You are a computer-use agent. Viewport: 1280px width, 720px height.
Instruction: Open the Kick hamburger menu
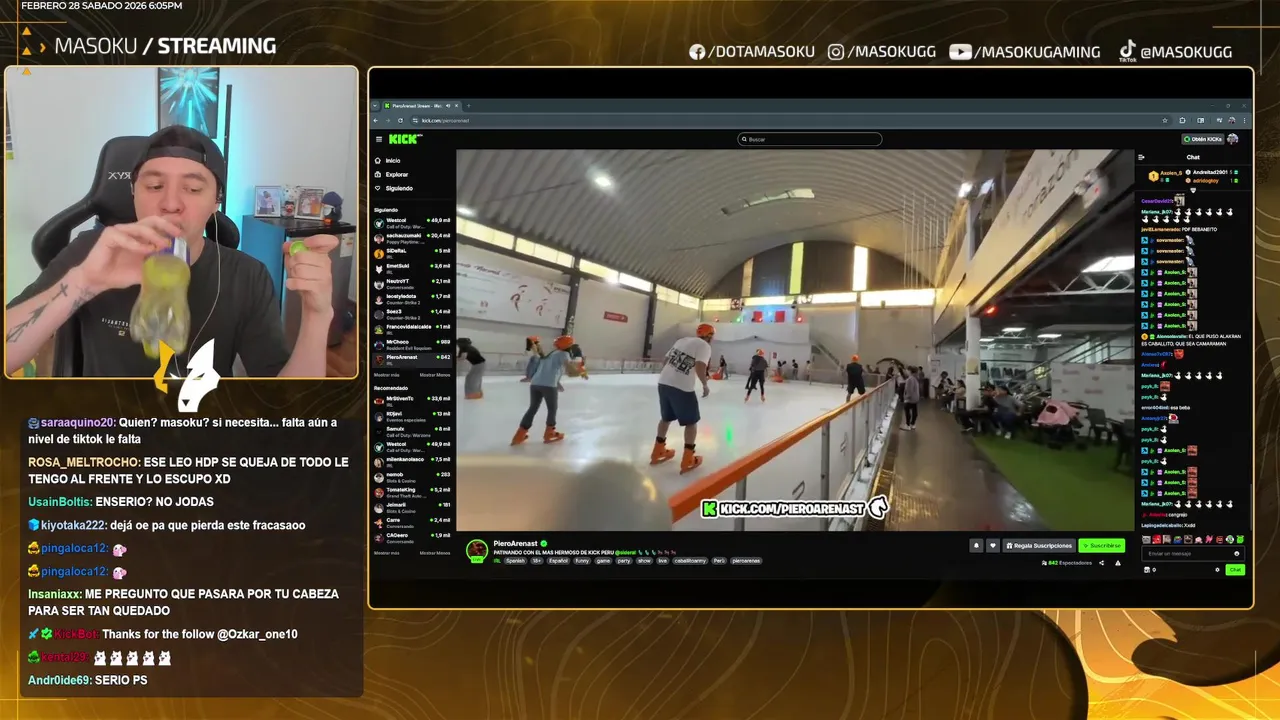tap(379, 139)
